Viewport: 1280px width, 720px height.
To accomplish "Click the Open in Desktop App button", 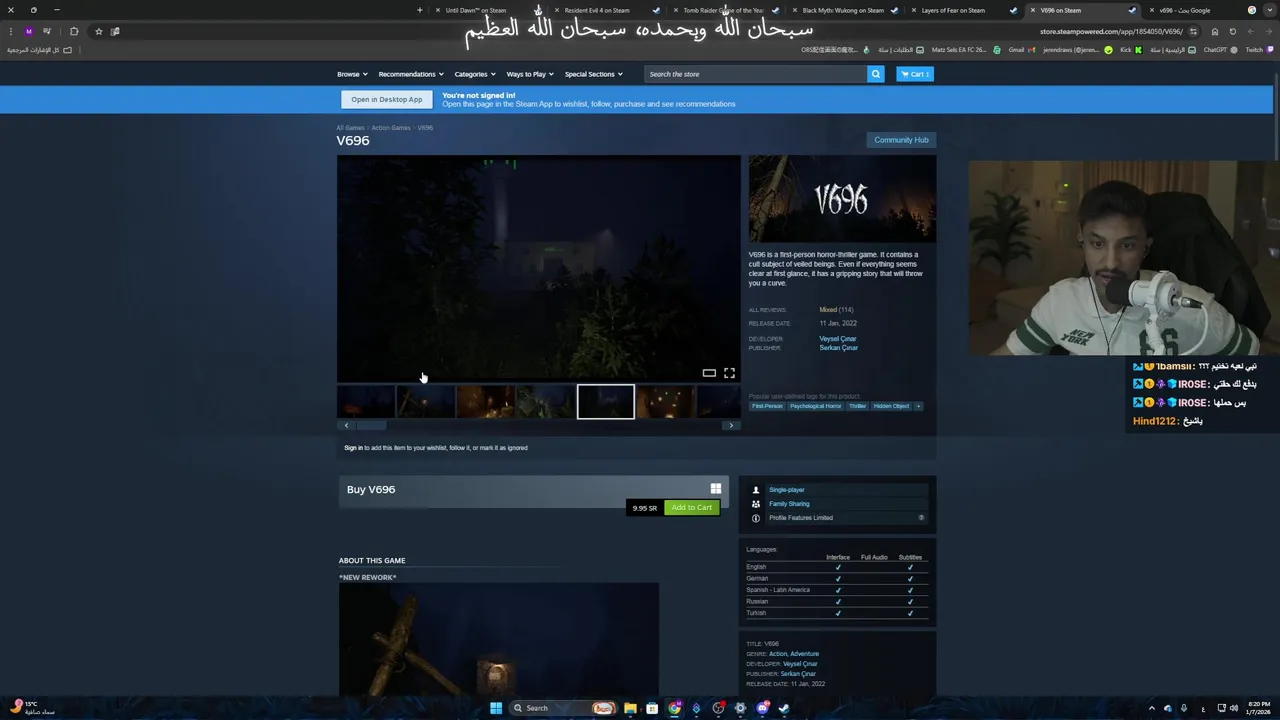I will click(387, 99).
